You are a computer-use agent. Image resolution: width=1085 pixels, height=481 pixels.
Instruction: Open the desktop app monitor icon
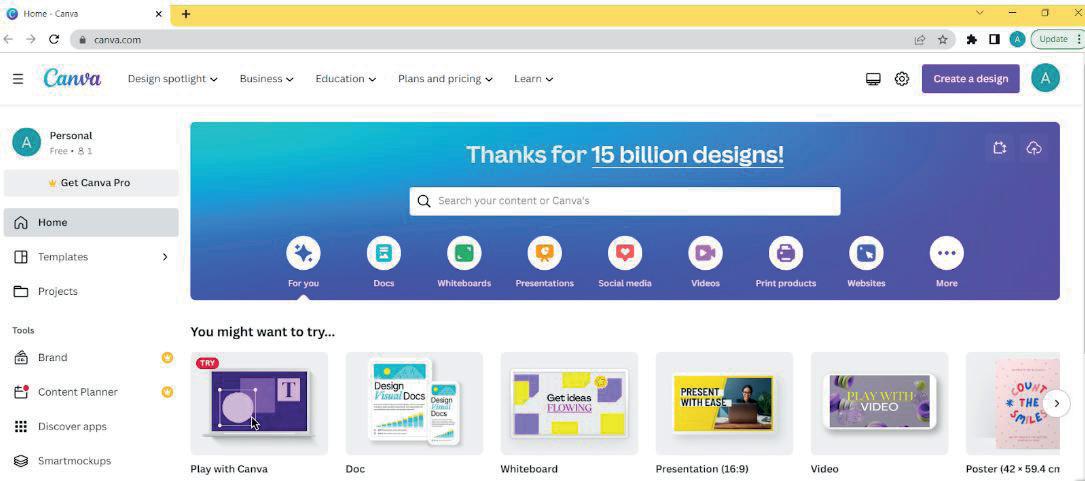[x=873, y=79]
